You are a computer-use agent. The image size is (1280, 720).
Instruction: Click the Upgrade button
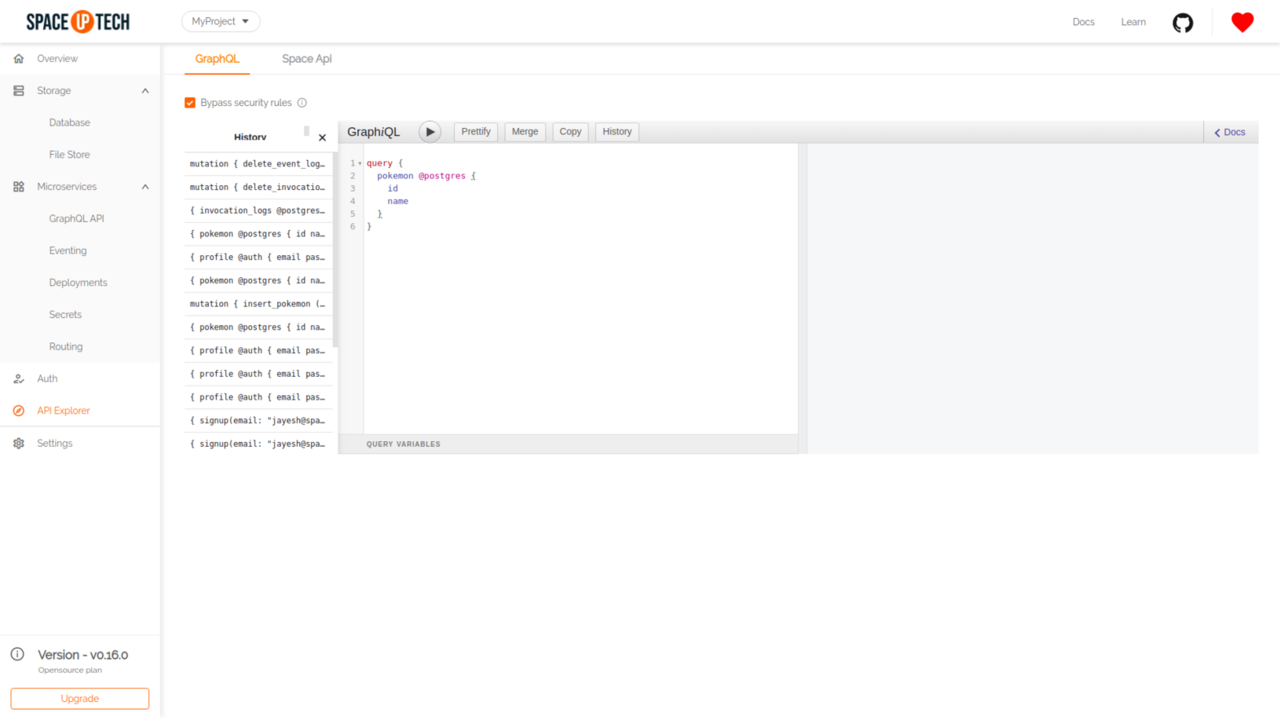(80, 698)
